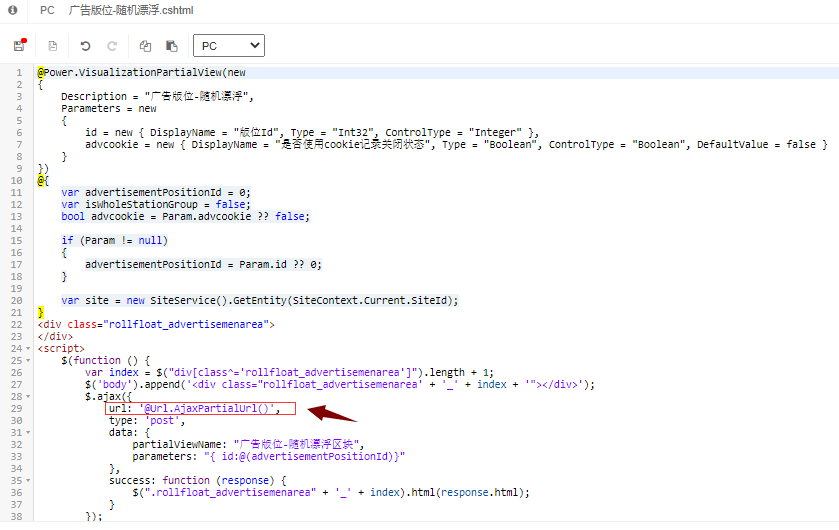Select the PC tab in header
The image size is (839, 530).
pos(47,10)
